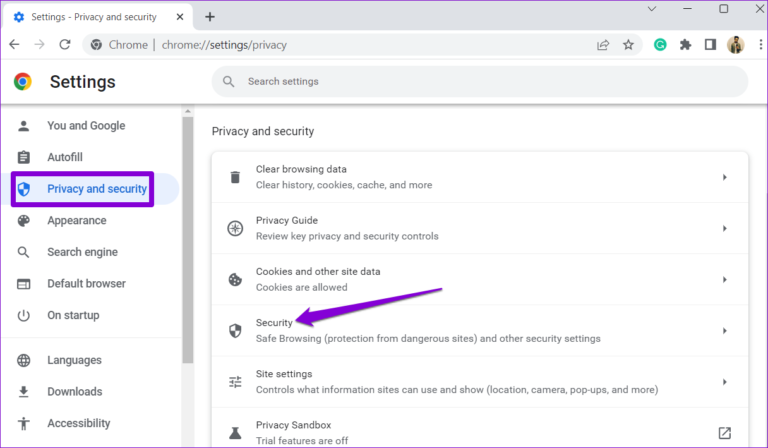
Task: Click Cookies and other site data title
Action: [318, 271]
